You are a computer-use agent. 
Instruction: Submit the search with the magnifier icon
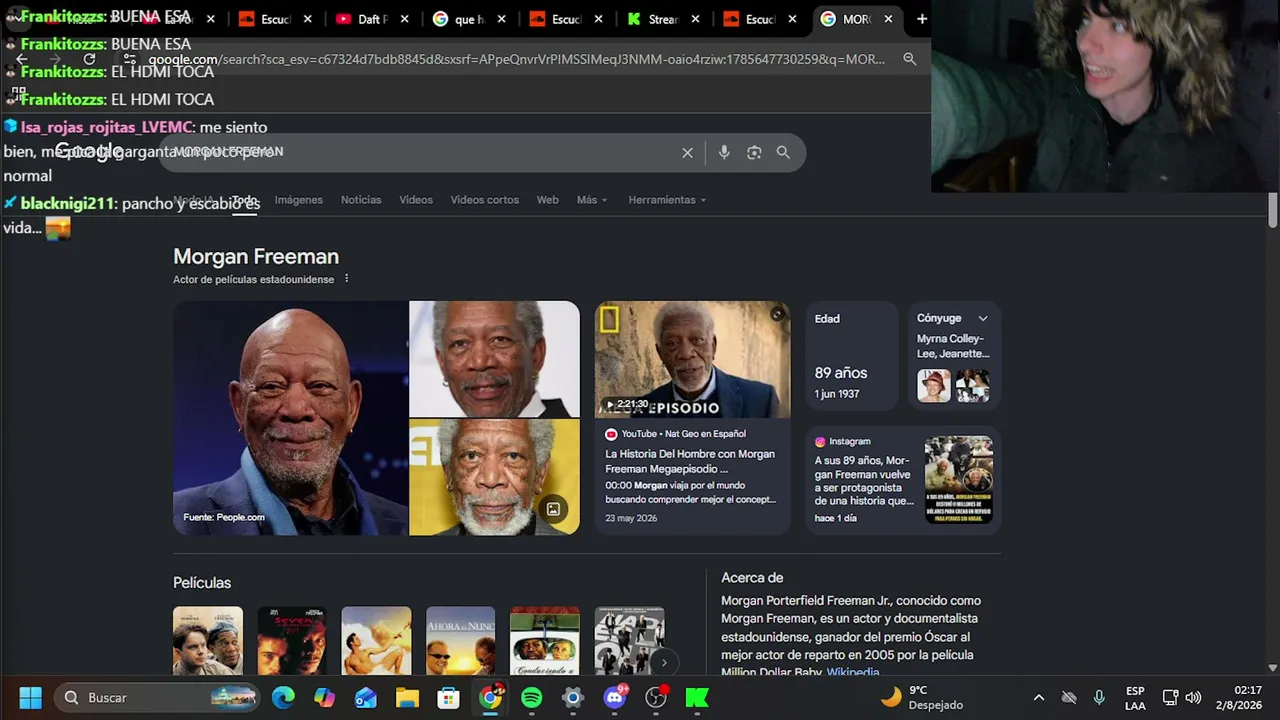point(783,152)
